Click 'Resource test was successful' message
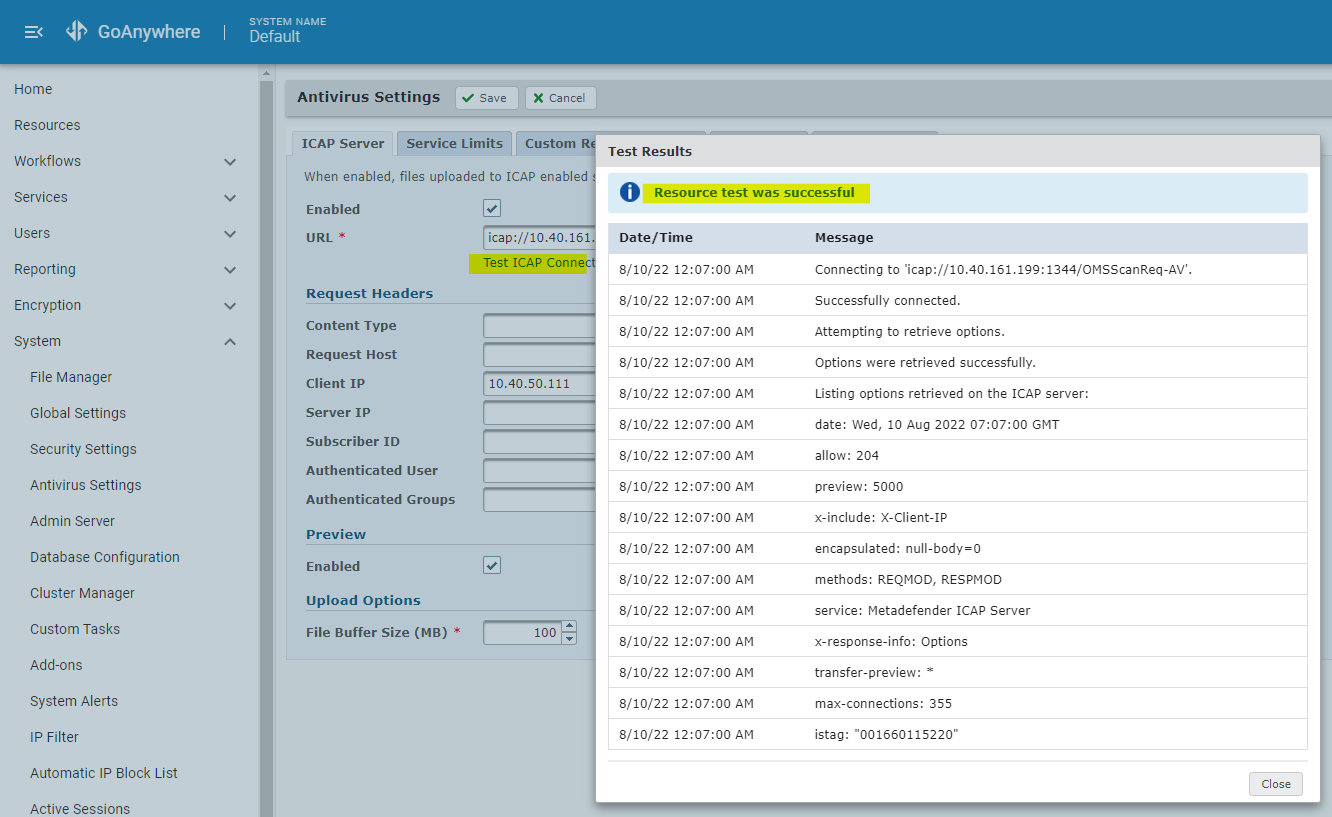1332x817 pixels. (x=754, y=192)
